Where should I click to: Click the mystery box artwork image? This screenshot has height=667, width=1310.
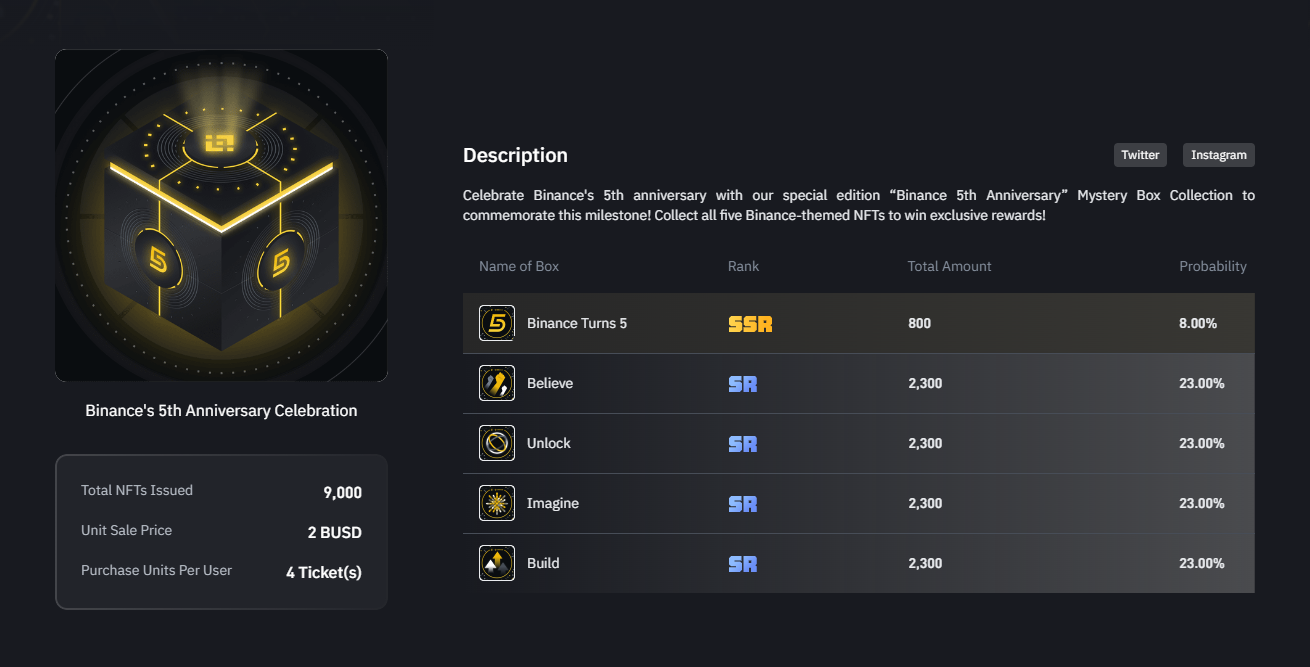(221, 216)
